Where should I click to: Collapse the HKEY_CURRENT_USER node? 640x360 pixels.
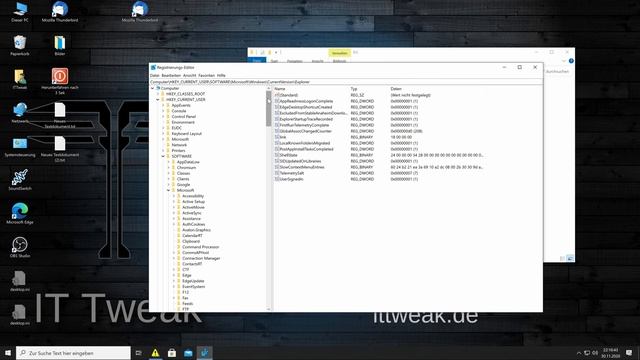click(x=158, y=100)
